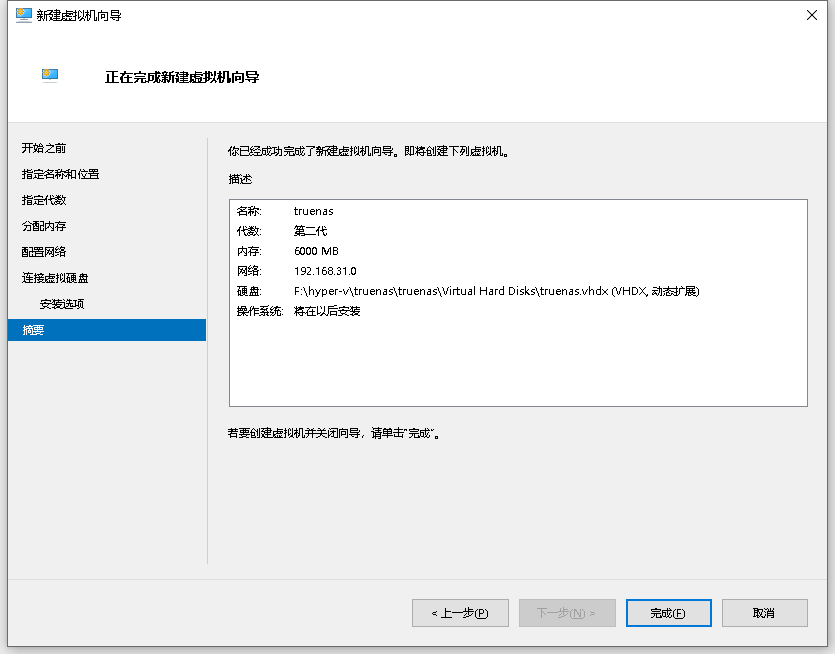This screenshot has width=835, height=654.
Task: Cancel the wizard with 取消
Action: click(764, 613)
